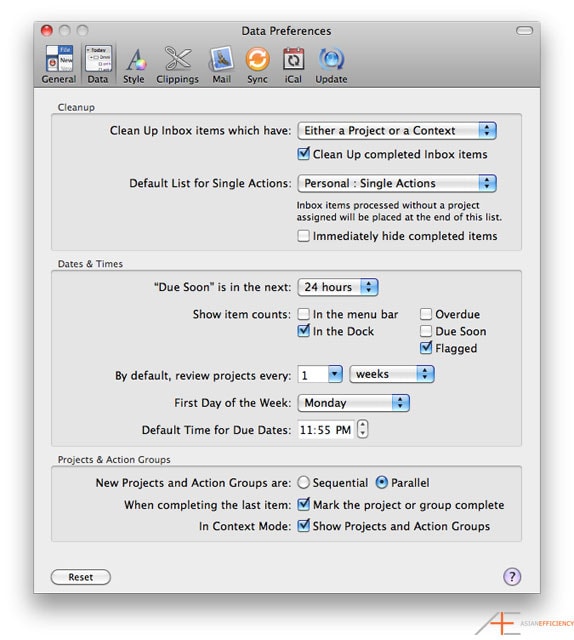The width and height of the screenshot is (574, 640).
Task: Click the toolbar toggle pill button
Action: [x=524, y=31]
